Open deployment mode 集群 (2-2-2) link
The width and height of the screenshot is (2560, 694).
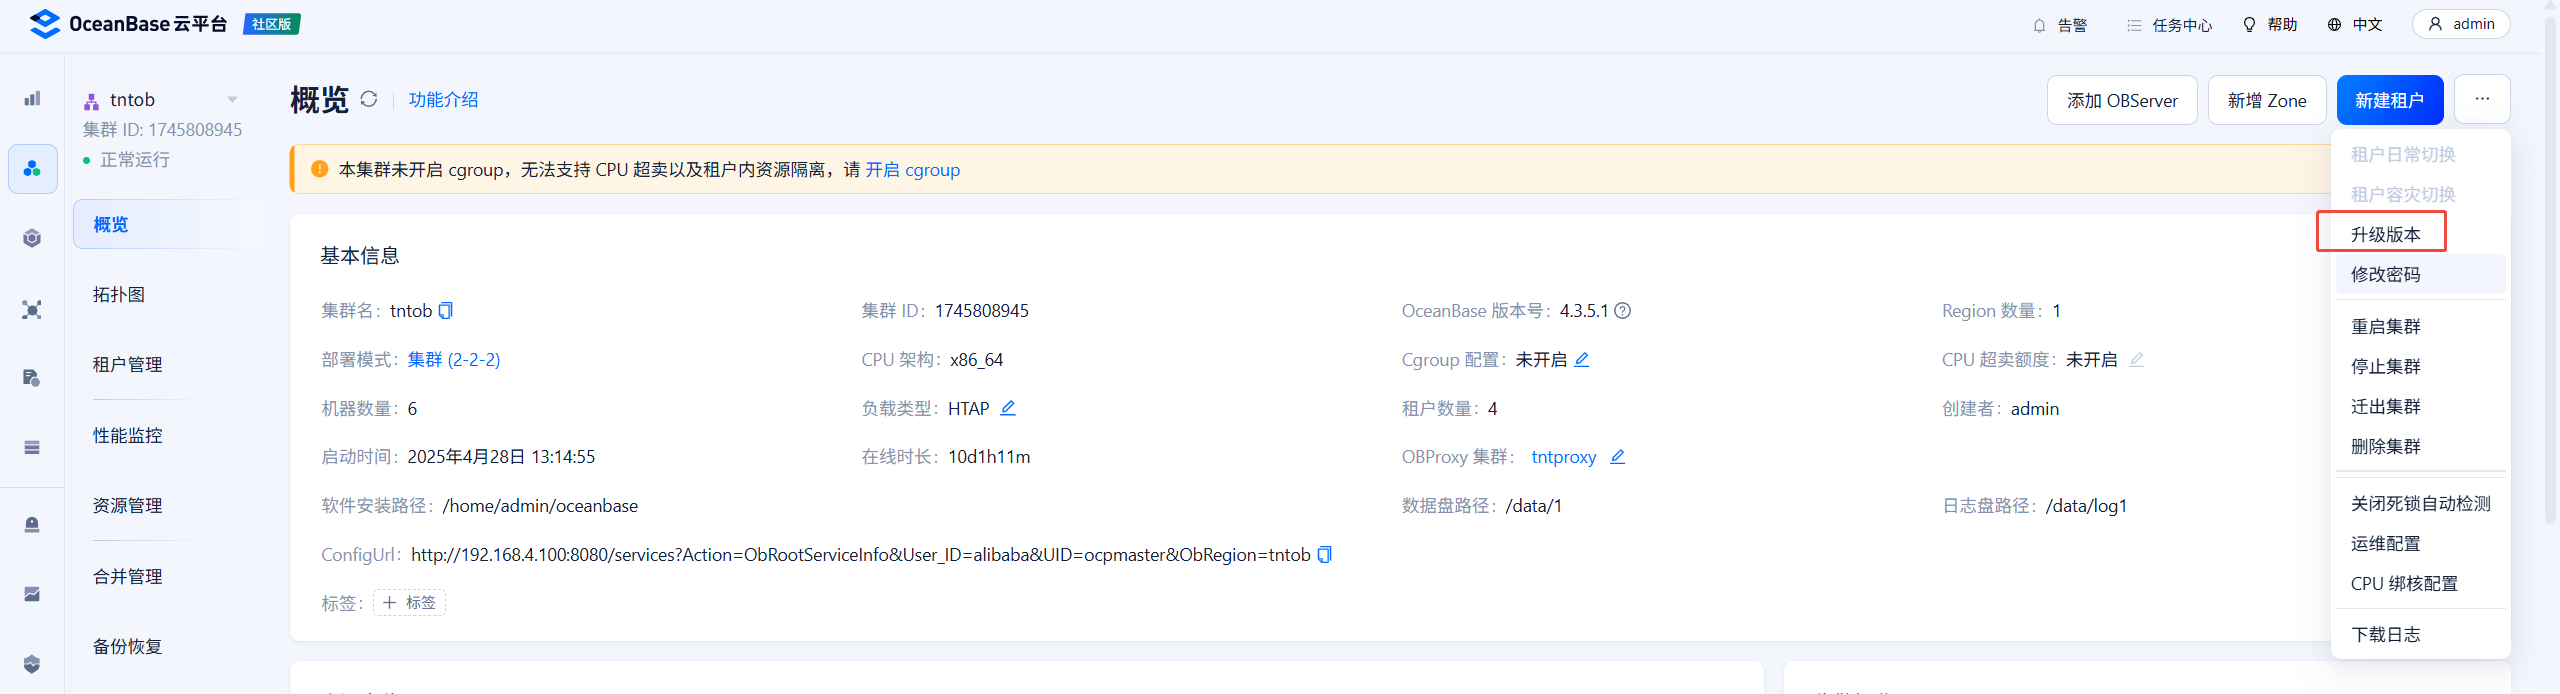(453, 360)
